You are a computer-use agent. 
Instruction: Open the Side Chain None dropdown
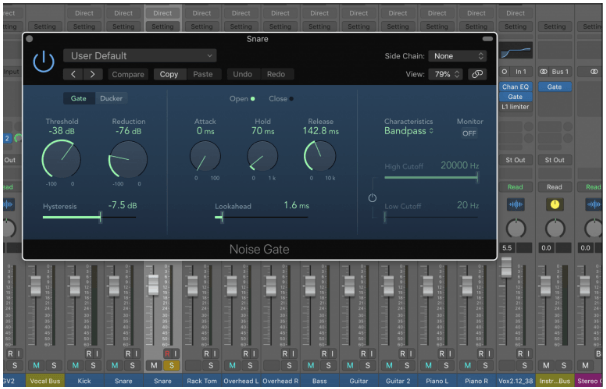458,56
